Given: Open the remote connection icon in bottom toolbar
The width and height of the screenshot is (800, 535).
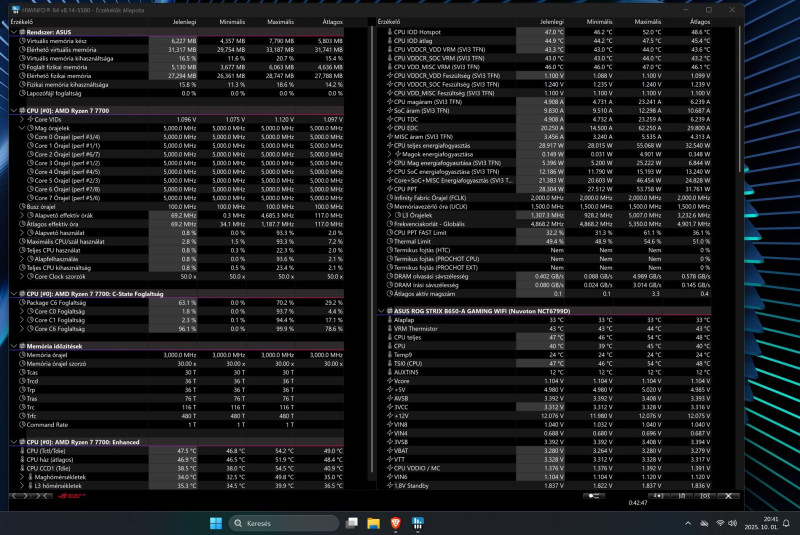Looking at the screenshot, I should pos(594,496).
